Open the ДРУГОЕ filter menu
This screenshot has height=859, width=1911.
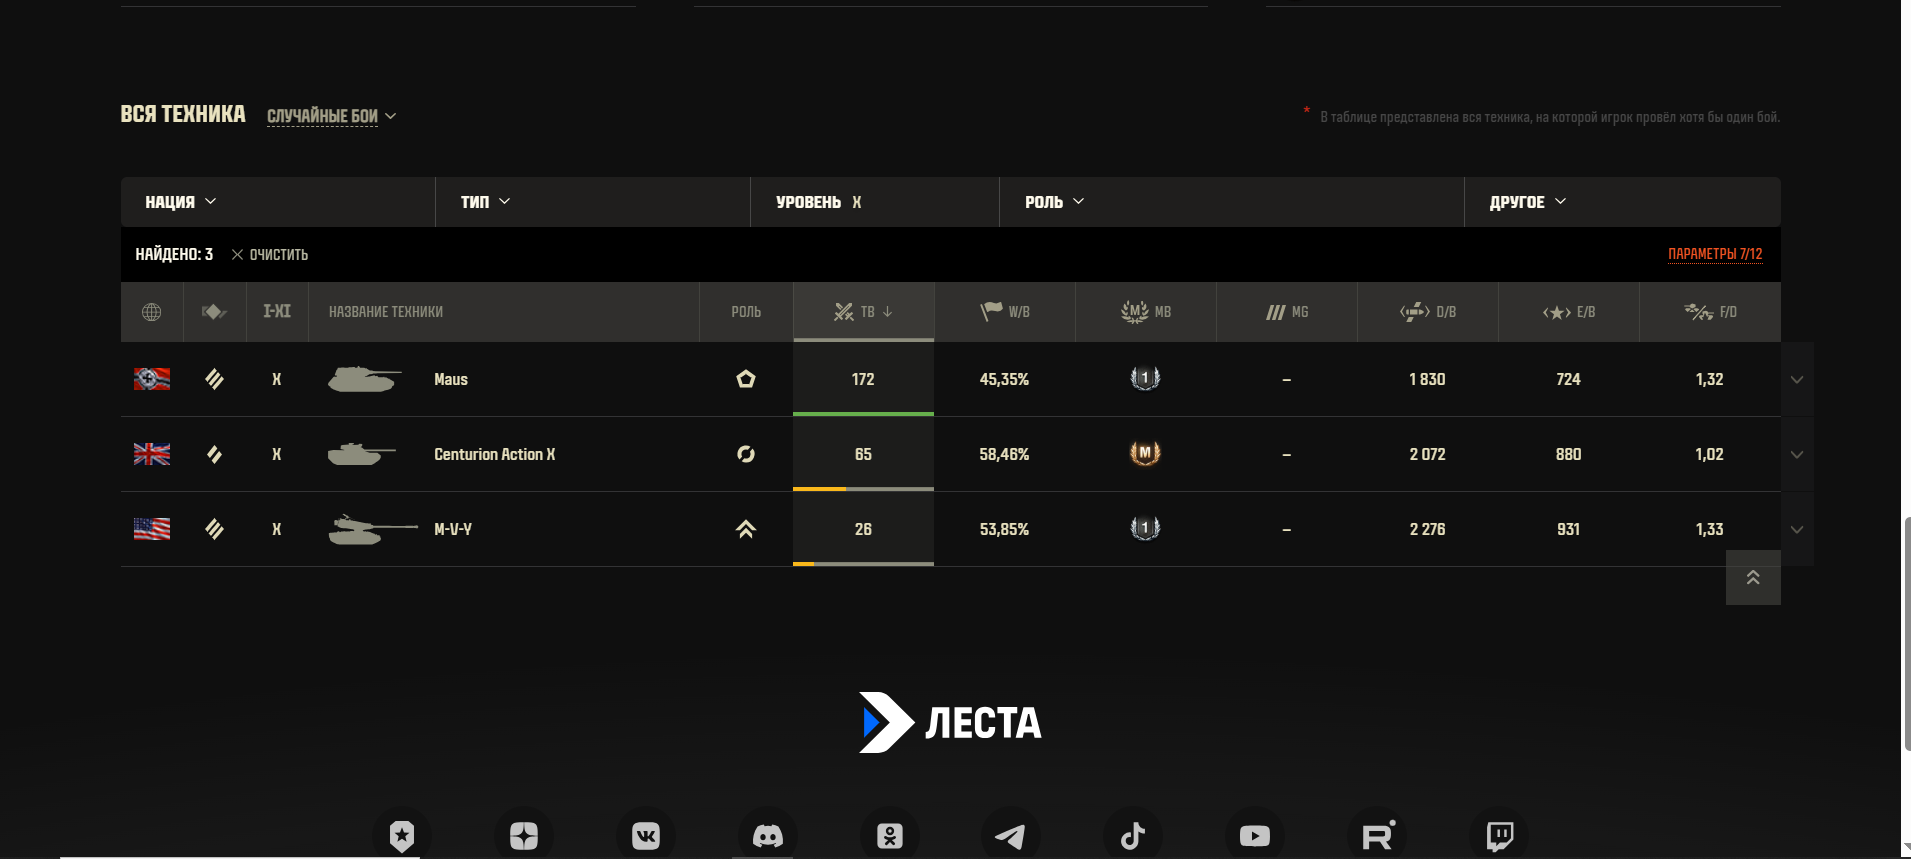point(1528,202)
